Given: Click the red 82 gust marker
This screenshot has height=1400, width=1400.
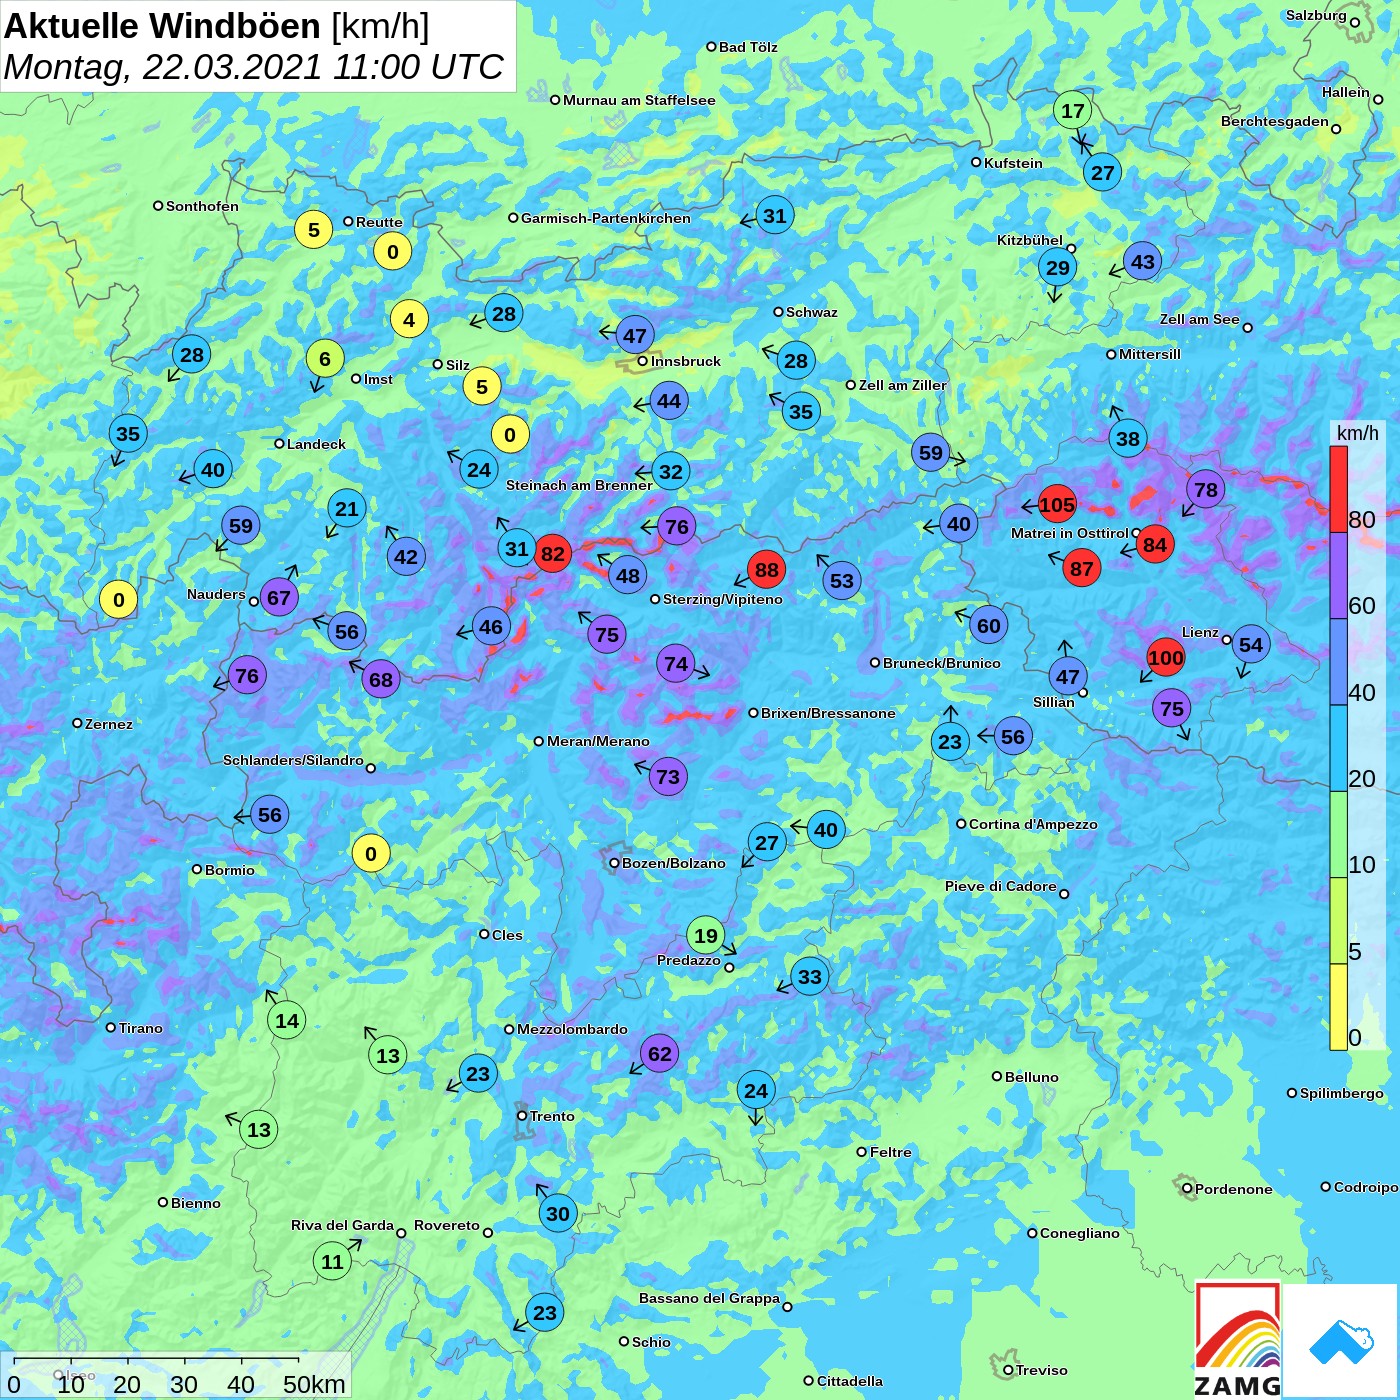Looking at the screenshot, I should click(552, 554).
